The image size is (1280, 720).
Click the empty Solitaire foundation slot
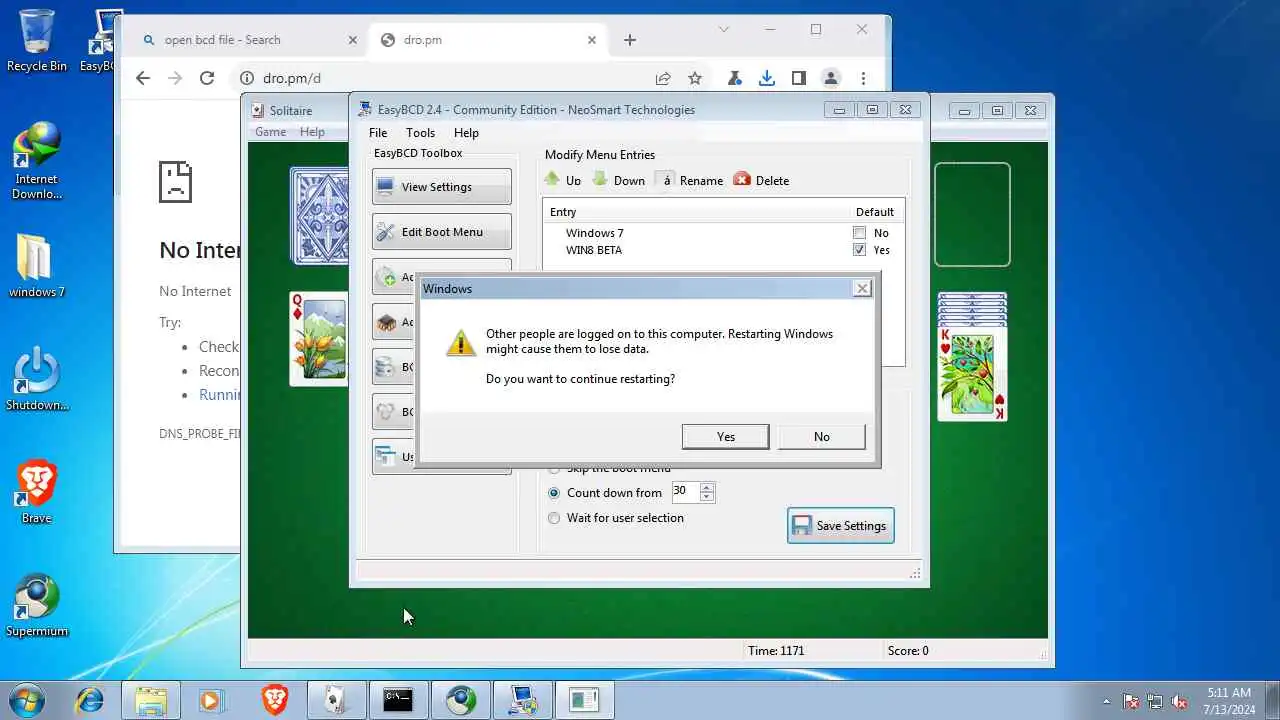pyautogui.click(x=972, y=215)
